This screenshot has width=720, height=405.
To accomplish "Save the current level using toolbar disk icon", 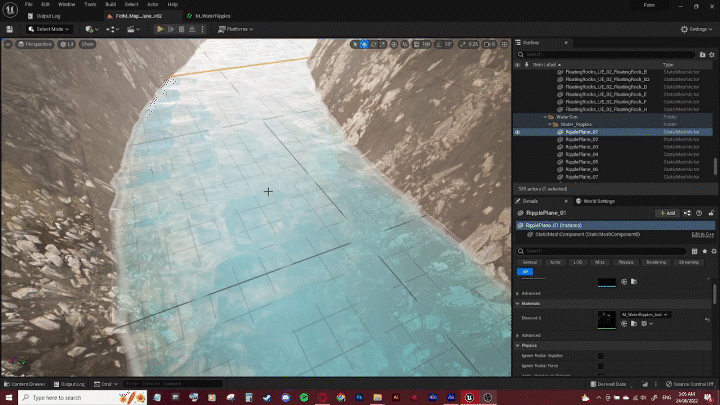I will pyautogui.click(x=10, y=29).
